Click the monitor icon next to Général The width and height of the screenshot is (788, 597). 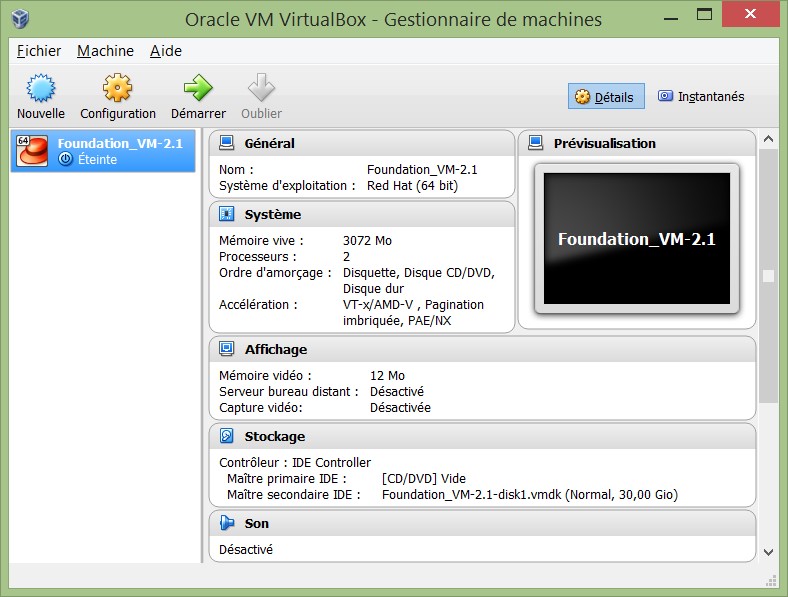coord(227,143)
